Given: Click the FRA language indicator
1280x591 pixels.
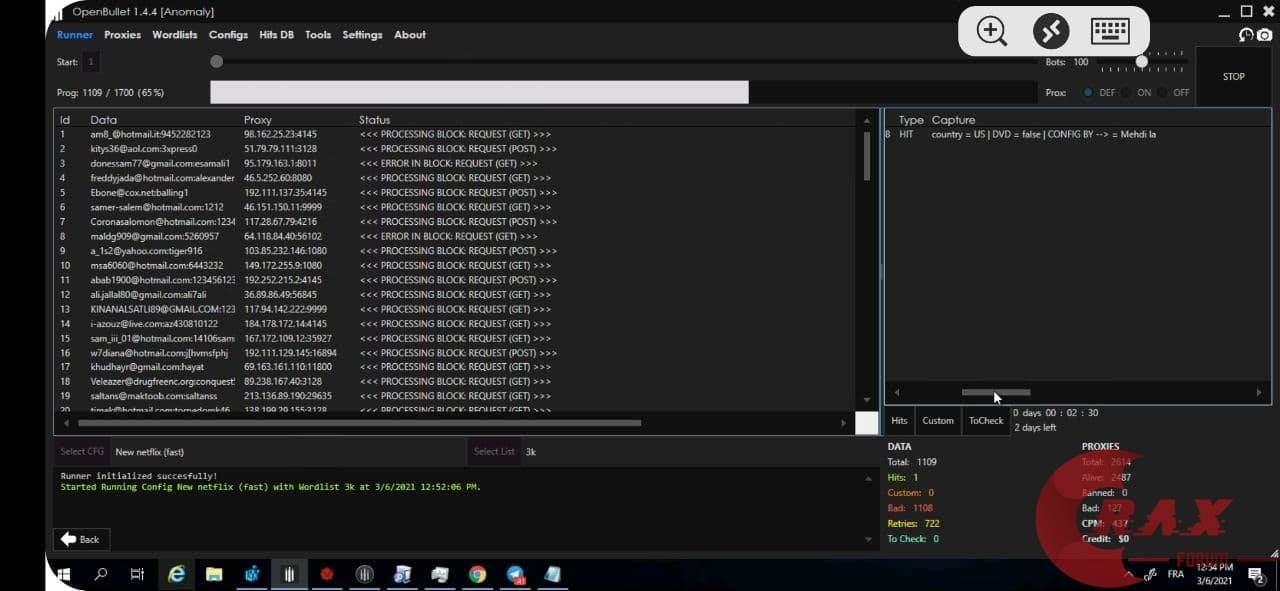Looking at the screenshot, I should click(1176, 574).
